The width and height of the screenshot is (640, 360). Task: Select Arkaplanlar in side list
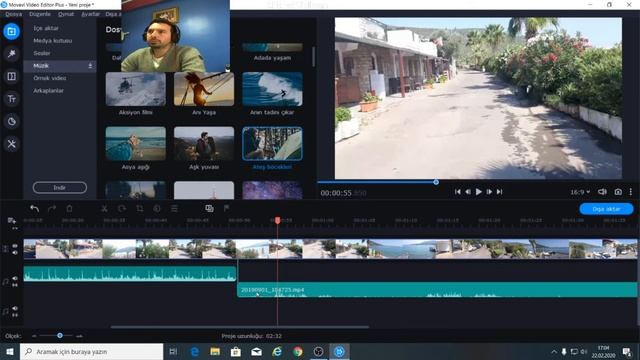[48, 91]
